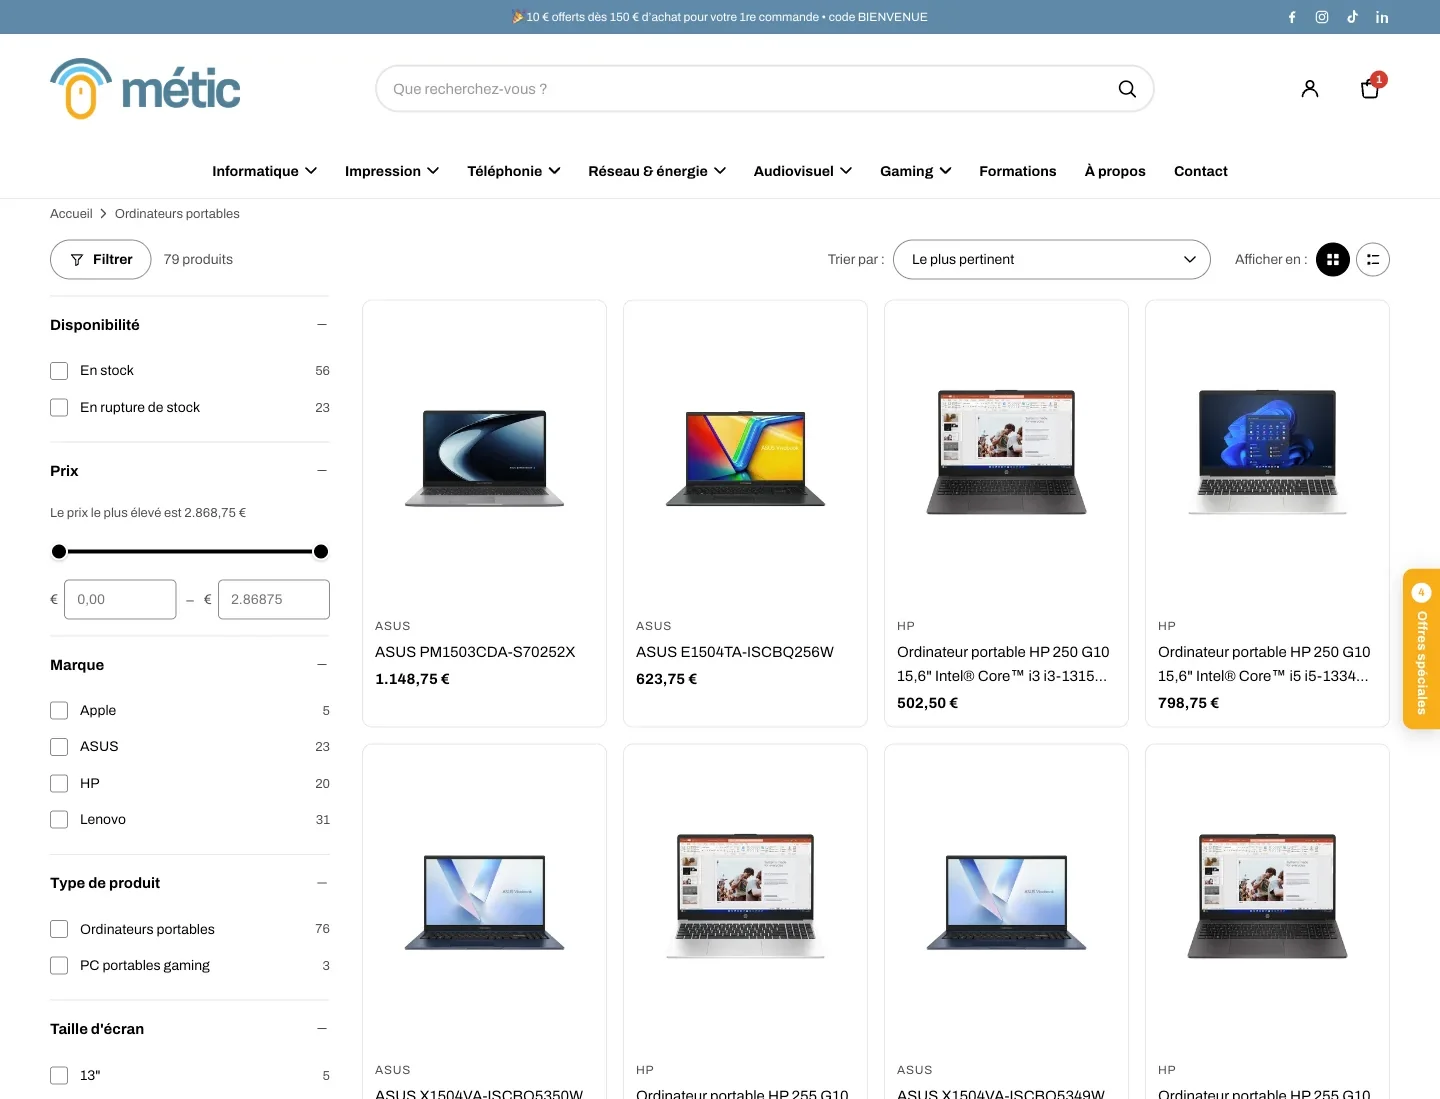Image resolution: width=1440 pixels, height=1099 pixels.
Task: Open HP 250 G10 Core i5 product
Action: [1264, 664]
